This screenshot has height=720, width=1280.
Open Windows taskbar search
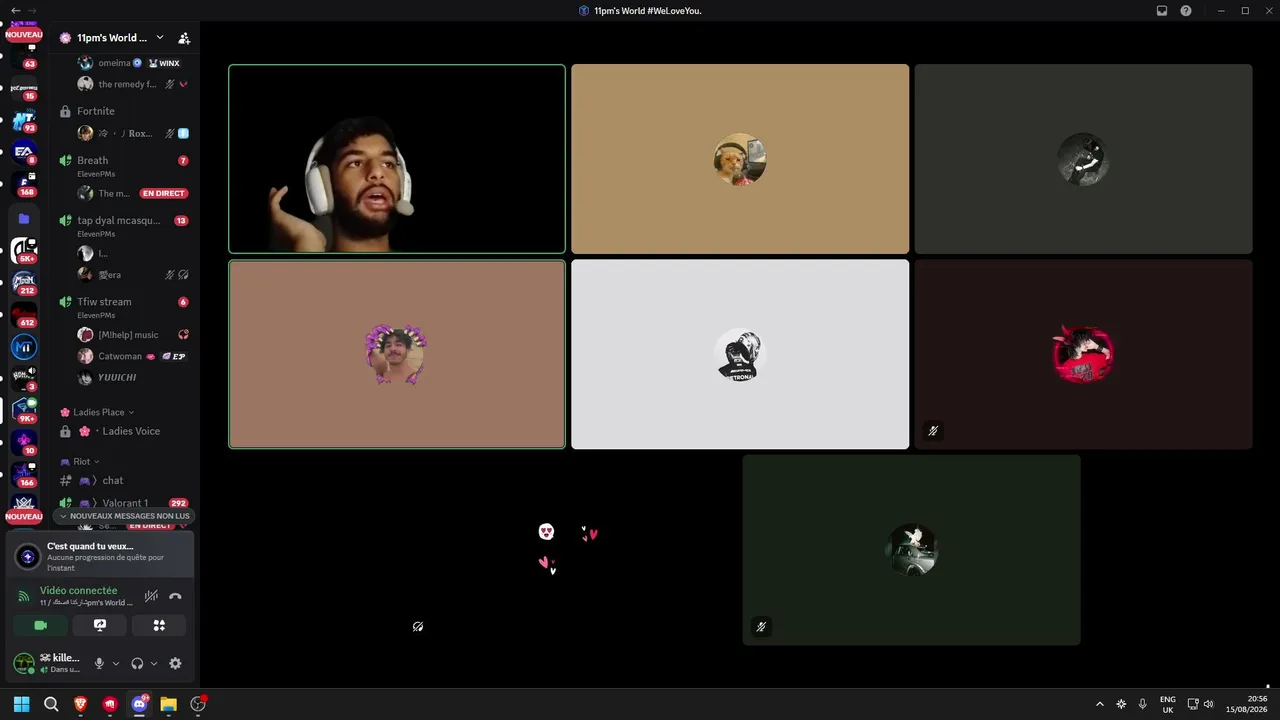51,704
